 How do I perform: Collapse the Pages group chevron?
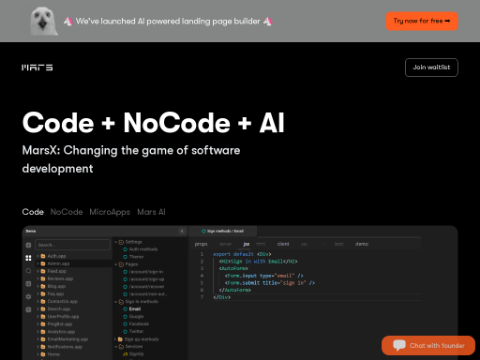click(116, 264)
